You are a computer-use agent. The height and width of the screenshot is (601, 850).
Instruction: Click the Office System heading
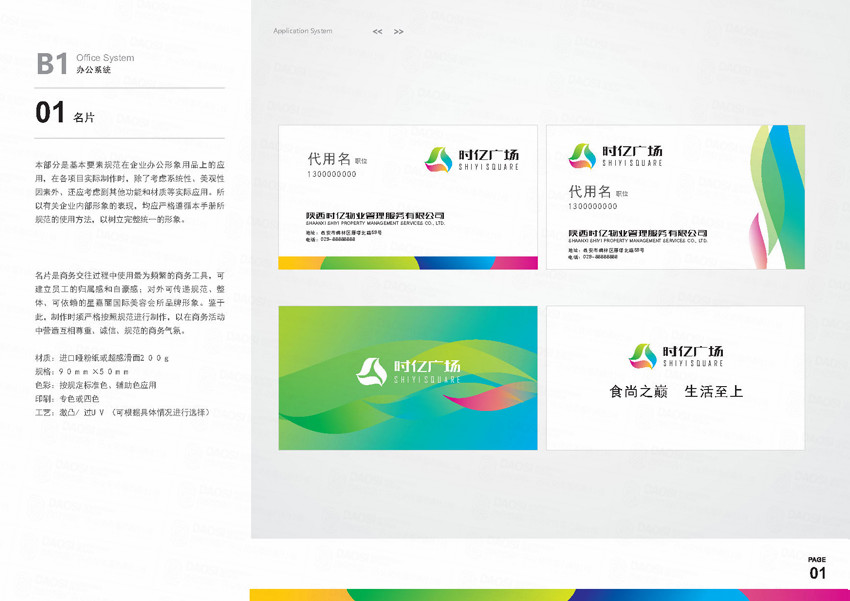click(x=104, y=58)
